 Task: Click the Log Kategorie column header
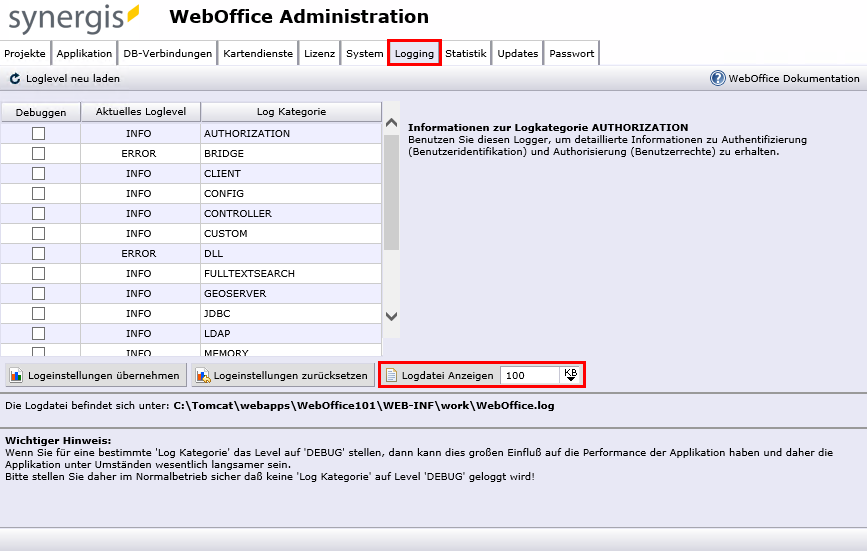(x=291, y=112)
